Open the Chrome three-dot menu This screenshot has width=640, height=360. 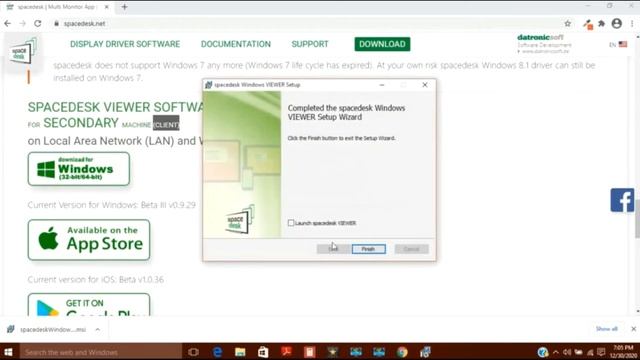632,24
